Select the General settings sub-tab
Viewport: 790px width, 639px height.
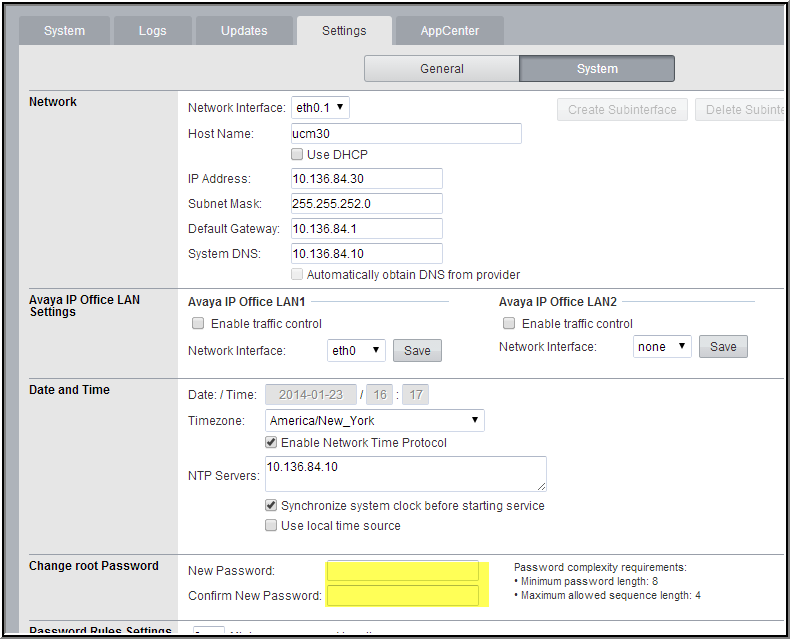441,69
